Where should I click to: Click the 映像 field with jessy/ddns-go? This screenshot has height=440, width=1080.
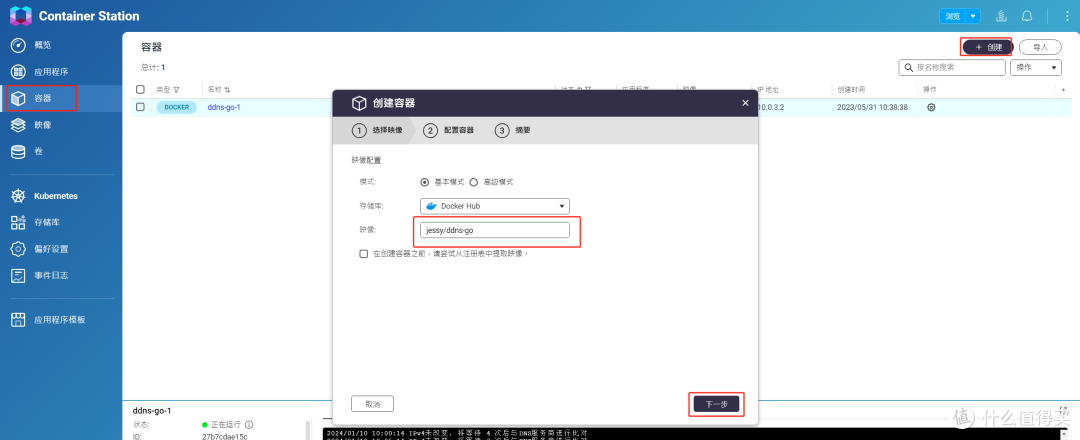pyautogui.click(x=495, y=231)
